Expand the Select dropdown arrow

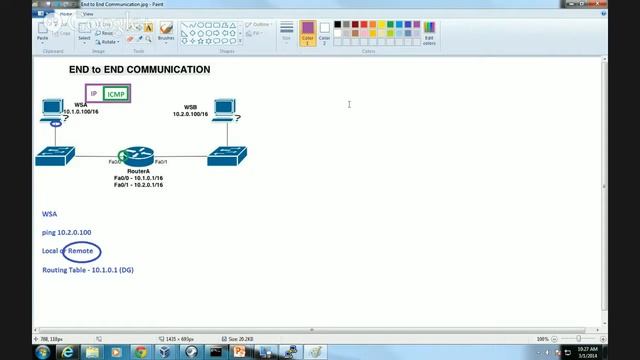click(x=84, y=43)
